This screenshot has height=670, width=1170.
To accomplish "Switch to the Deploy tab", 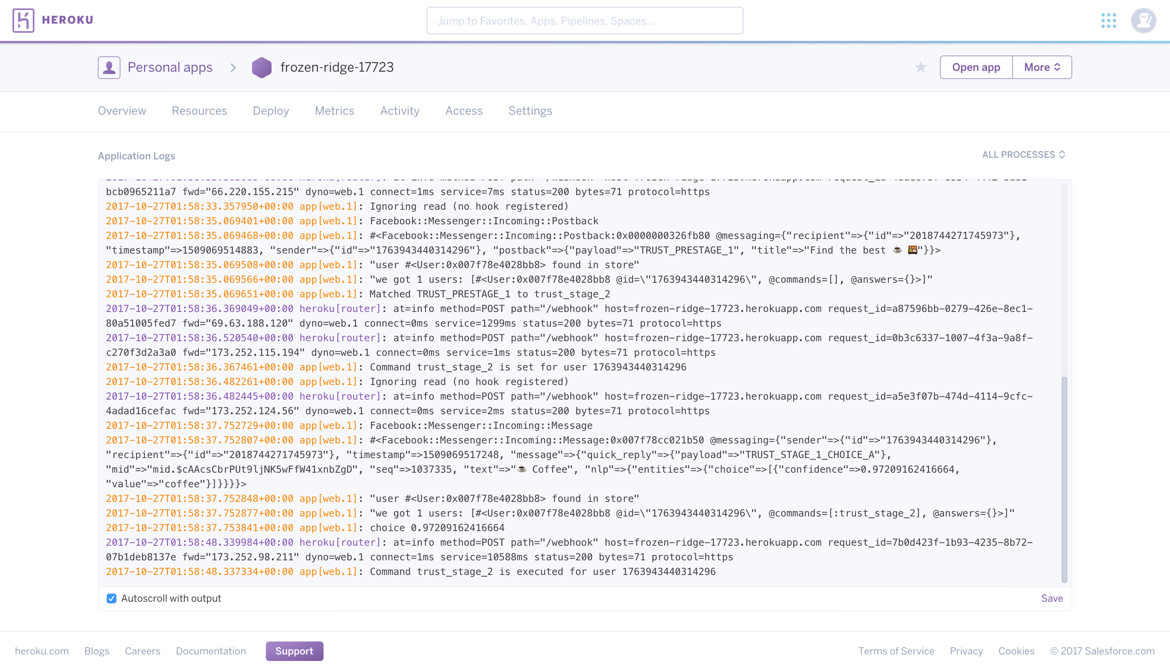I will point(271,110).
